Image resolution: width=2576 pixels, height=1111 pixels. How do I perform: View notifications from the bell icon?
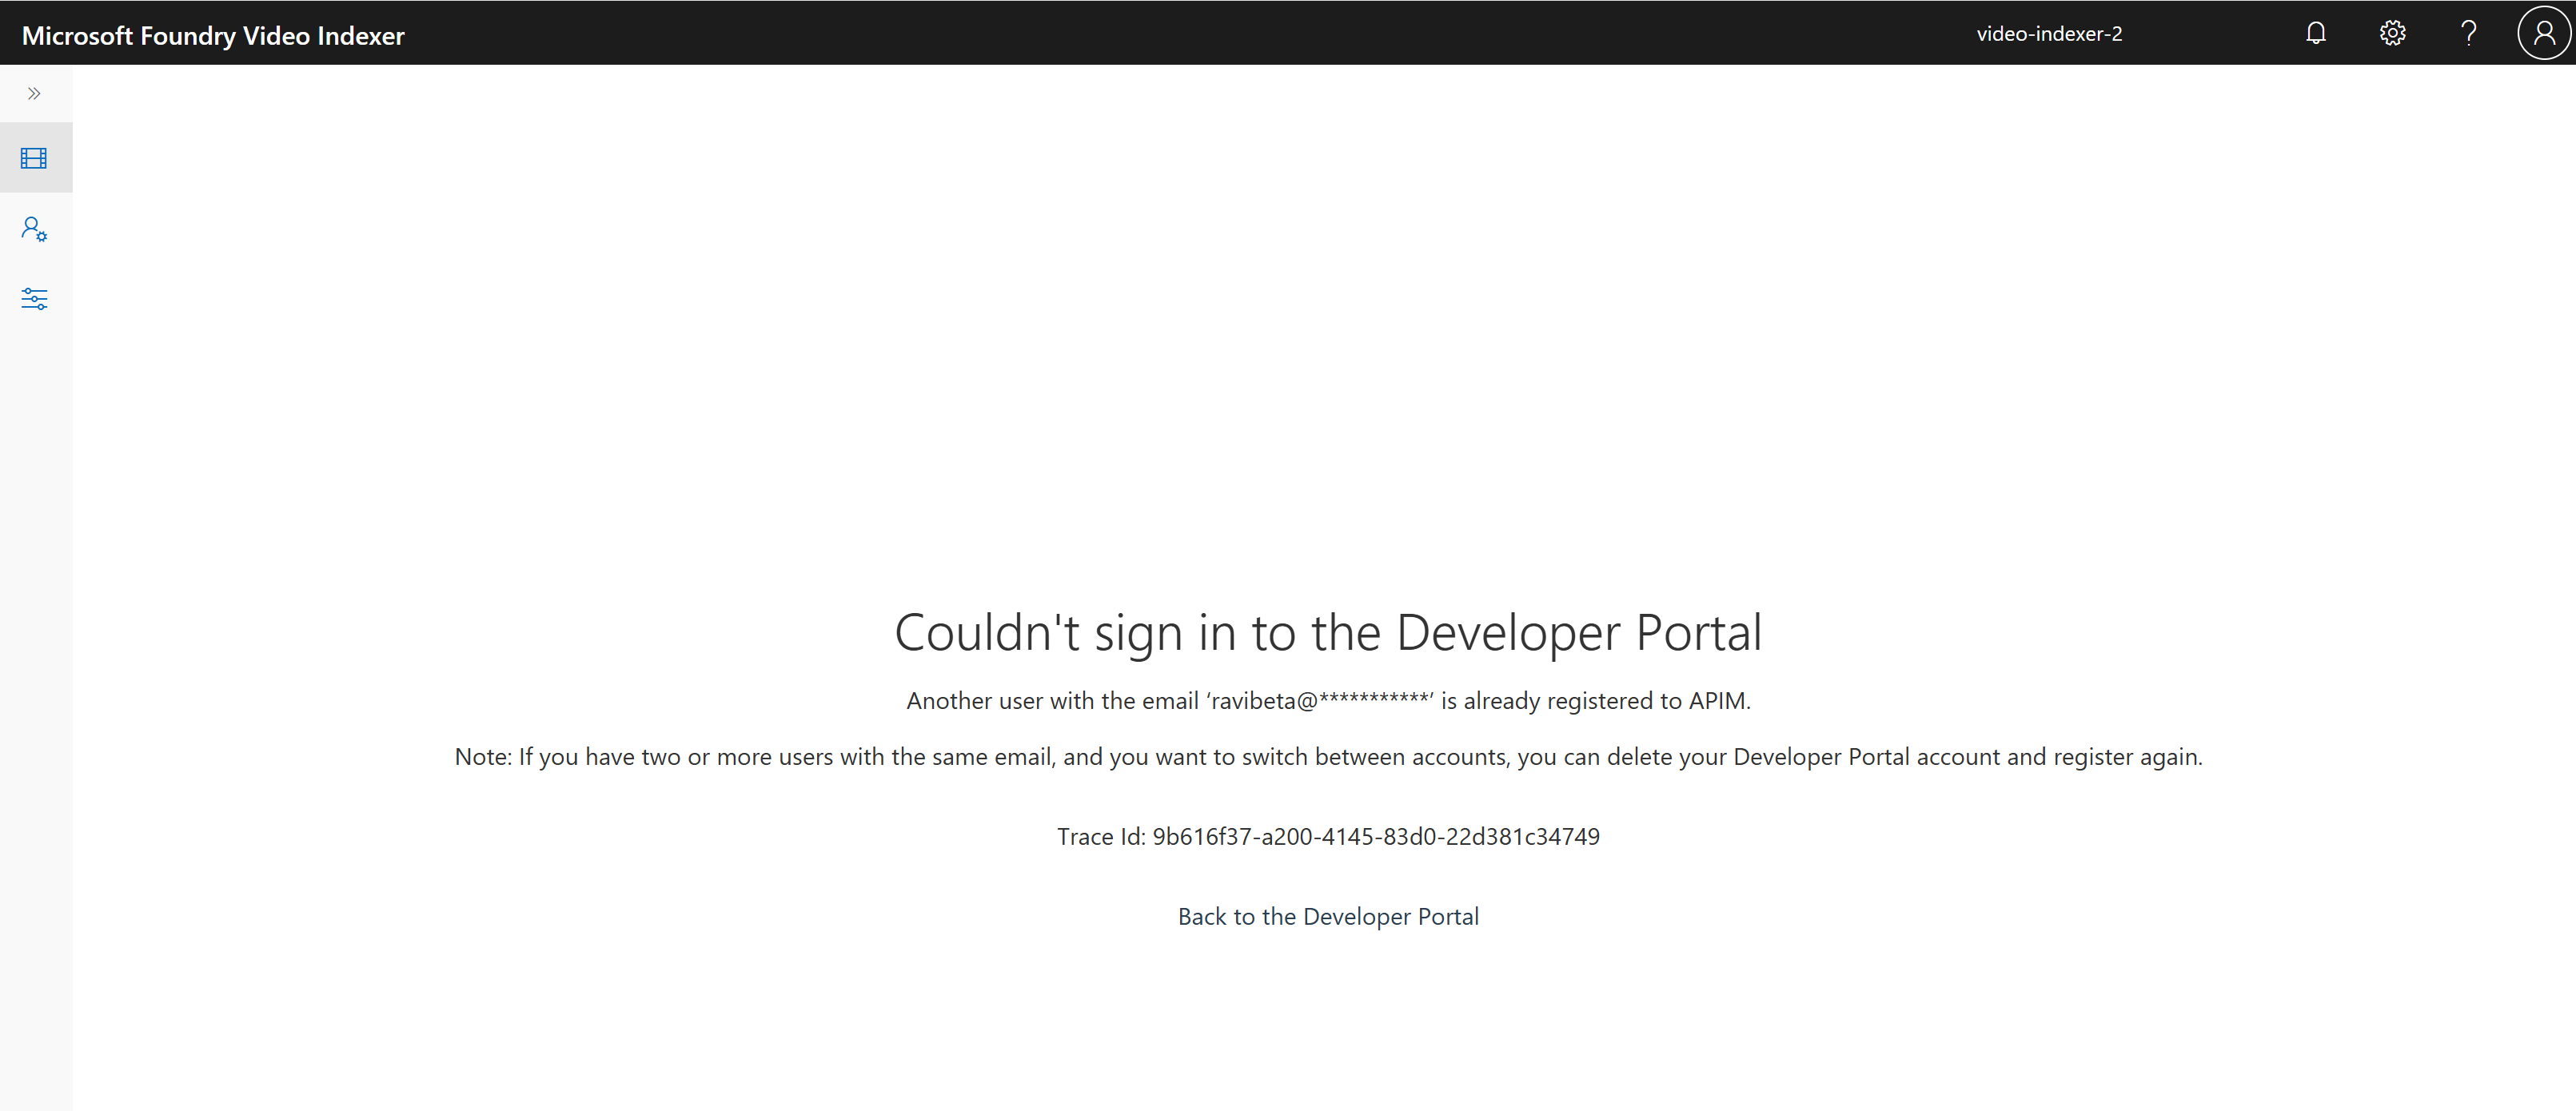point(2316,32)
